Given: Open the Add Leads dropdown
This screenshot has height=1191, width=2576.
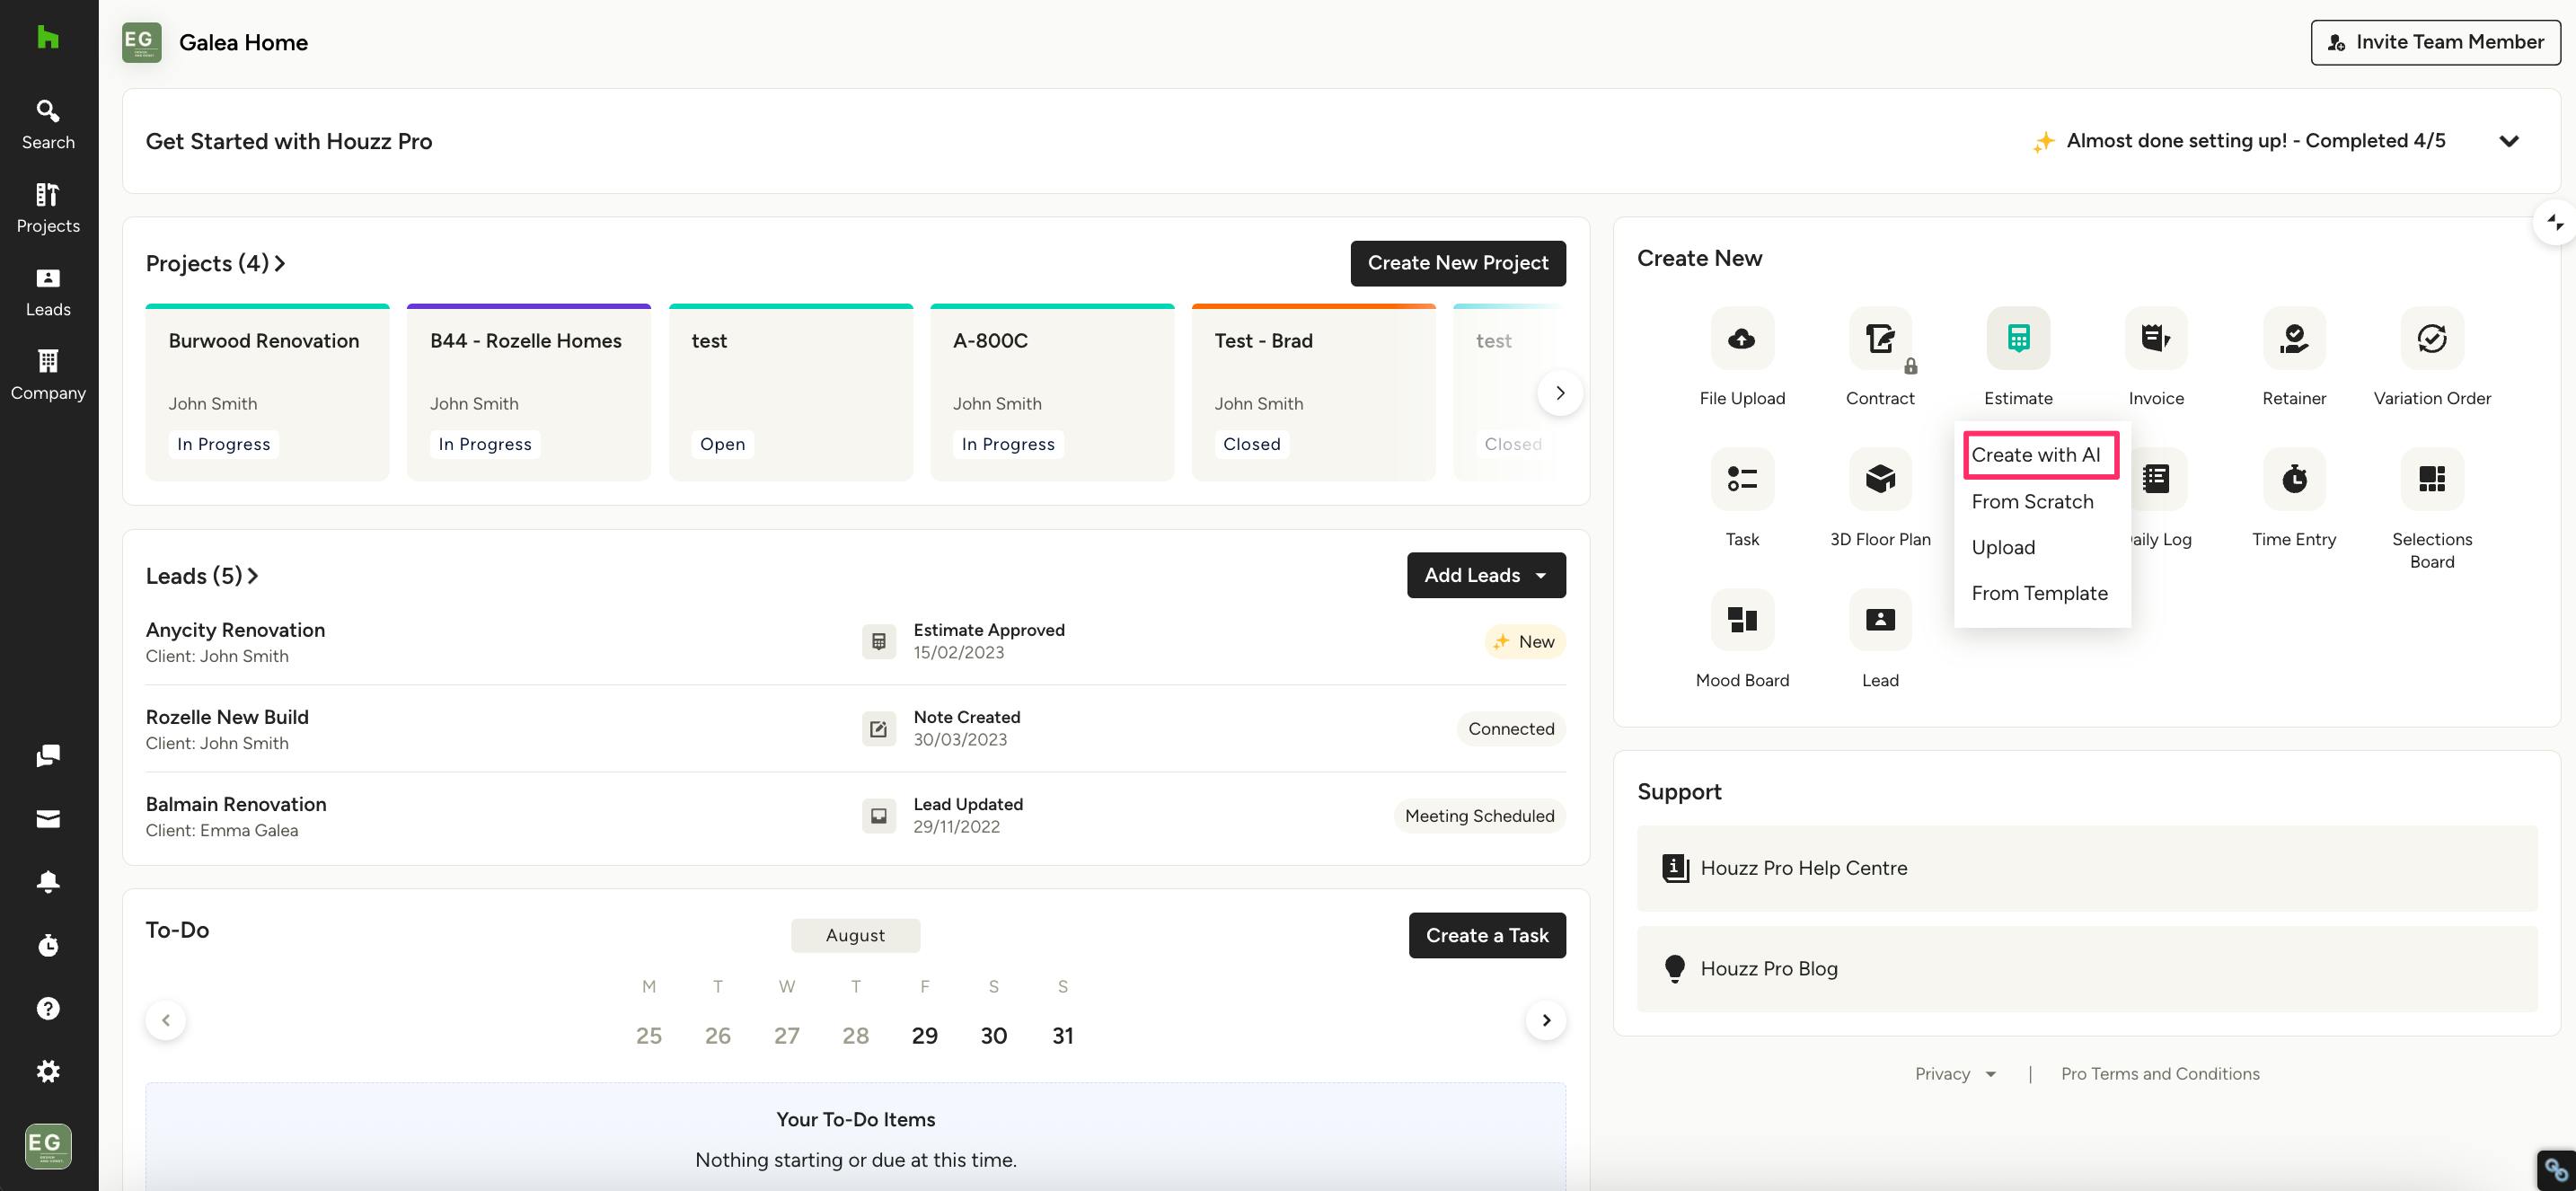Looking at the screenshot, I should [x=1485, y=575].
